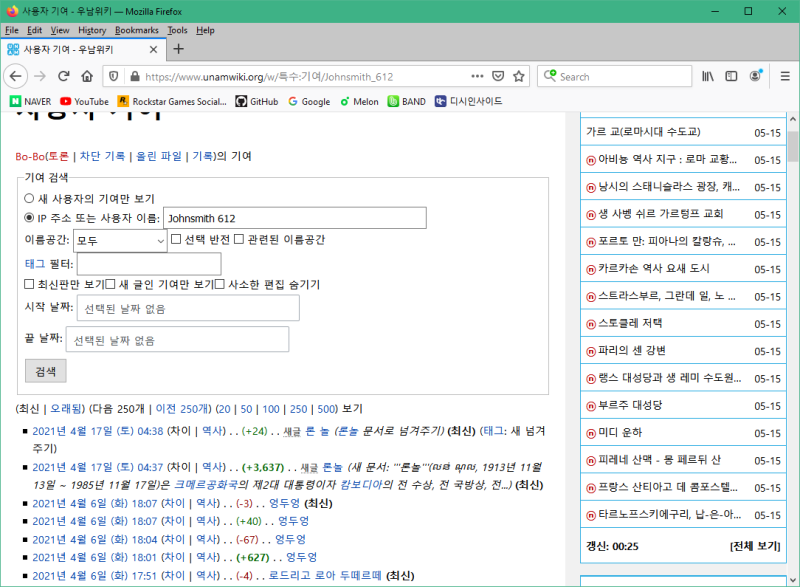Screen dimensions: 800x587
Task: Open the 끝 날짜 date picker field
Action: [178, 339]
